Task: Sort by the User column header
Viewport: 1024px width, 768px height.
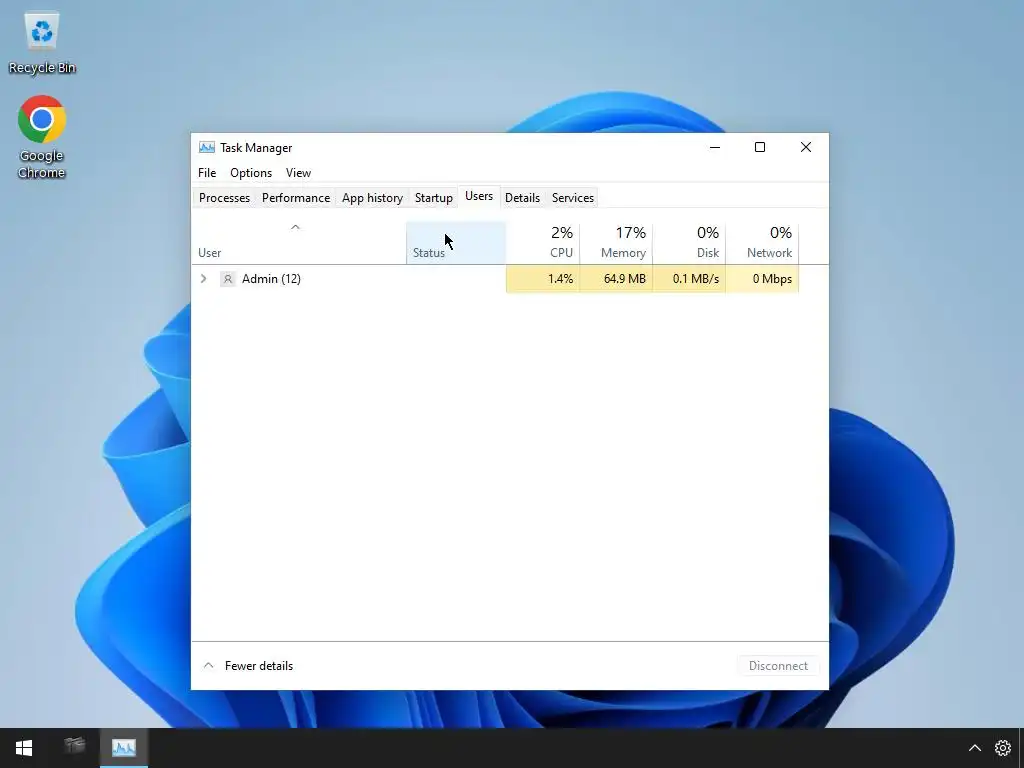Action: point(299,243)
